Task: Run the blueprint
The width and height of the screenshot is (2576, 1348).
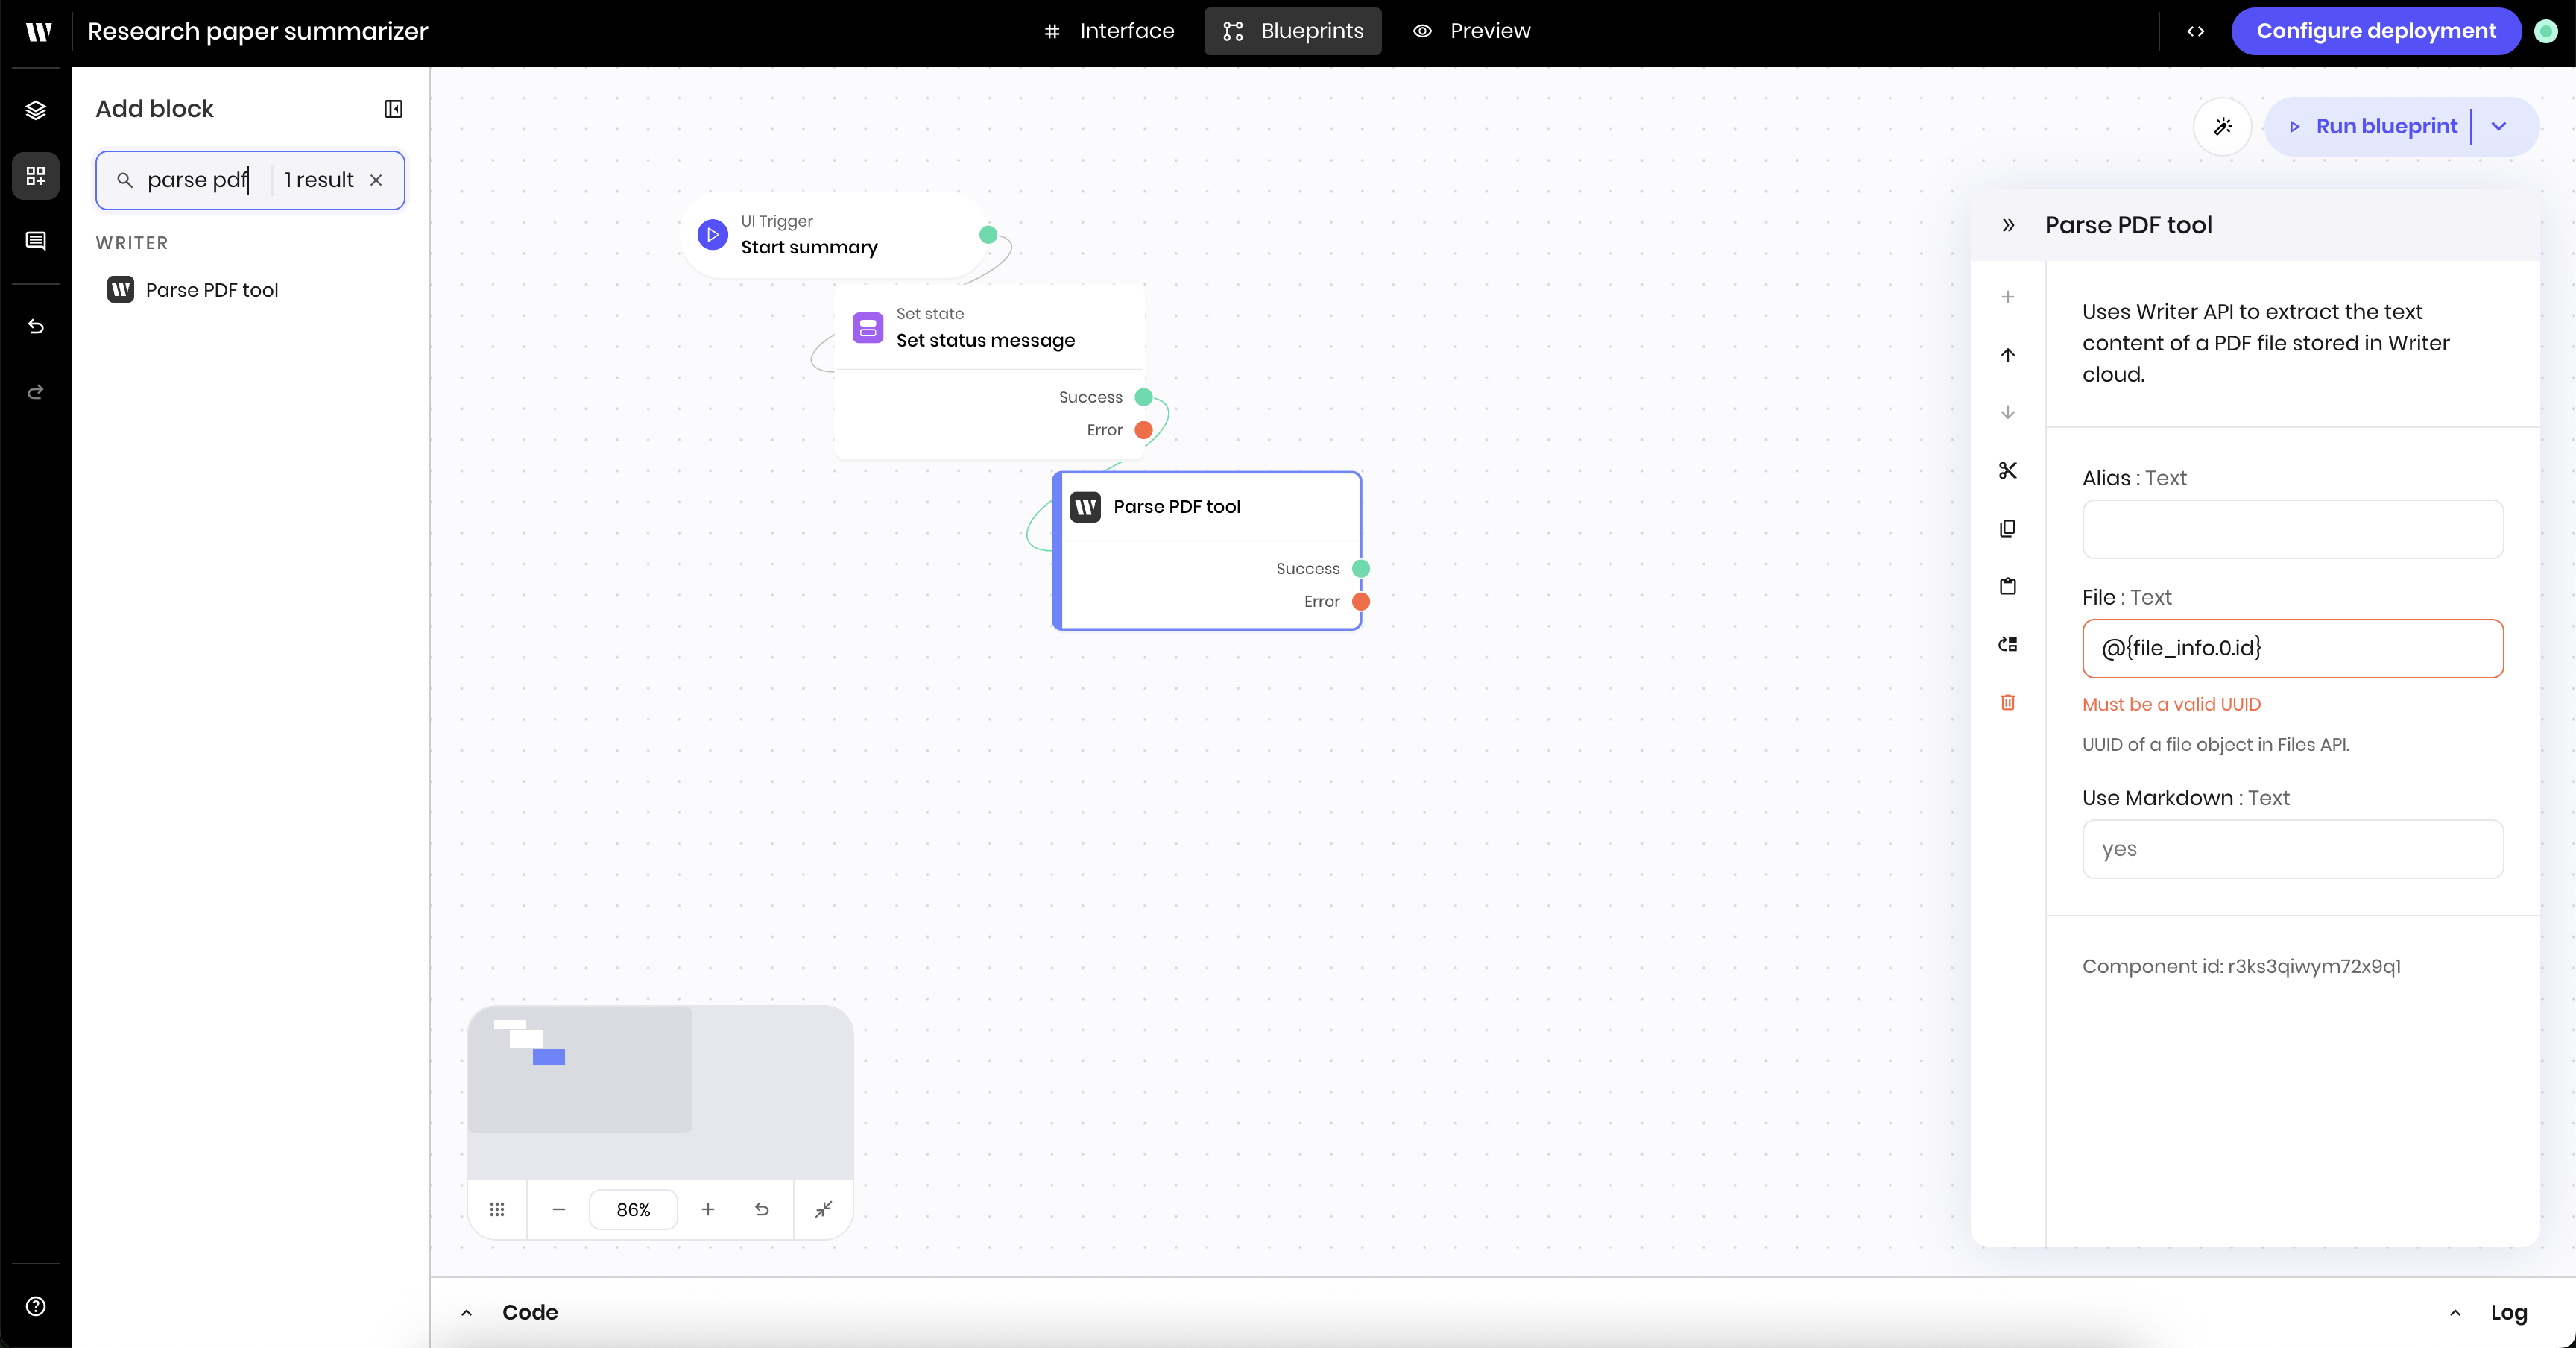Action: [2374, 126]
